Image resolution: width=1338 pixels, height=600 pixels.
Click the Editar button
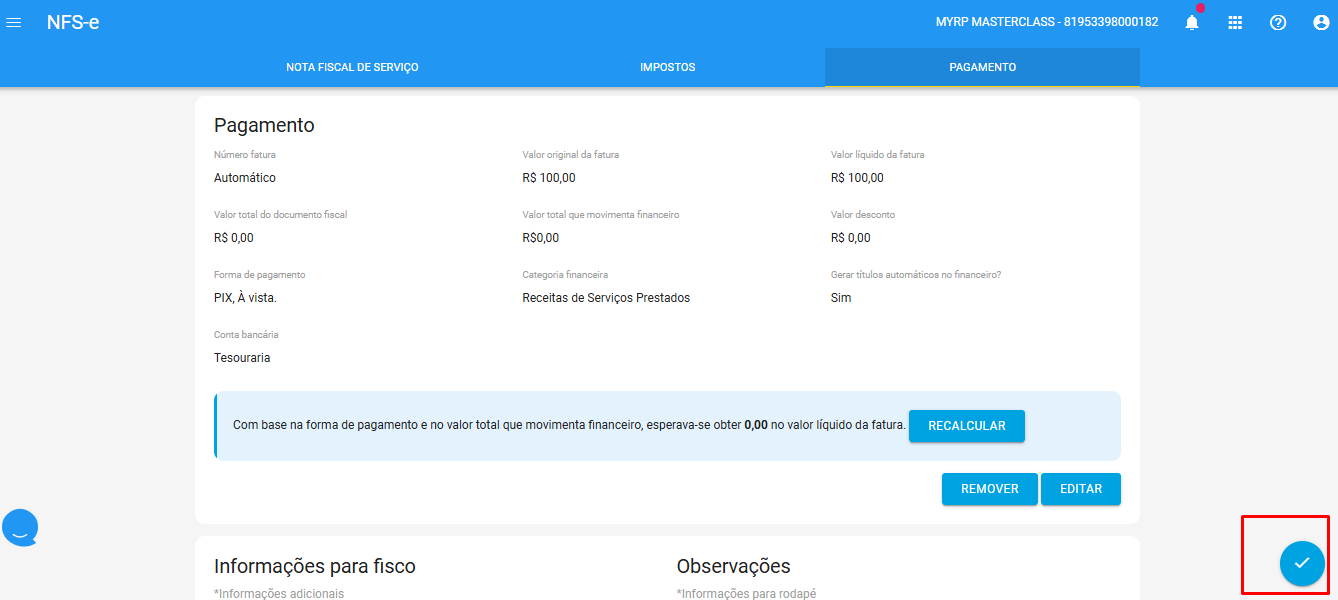[x=1081, y=489]
